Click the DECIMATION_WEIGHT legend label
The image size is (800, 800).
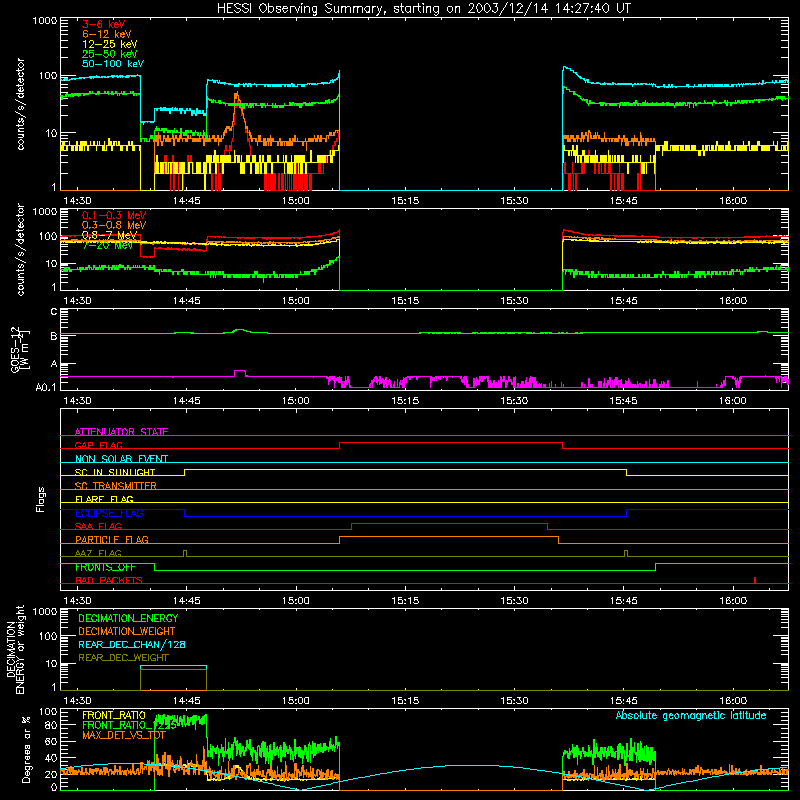[127, 631]
